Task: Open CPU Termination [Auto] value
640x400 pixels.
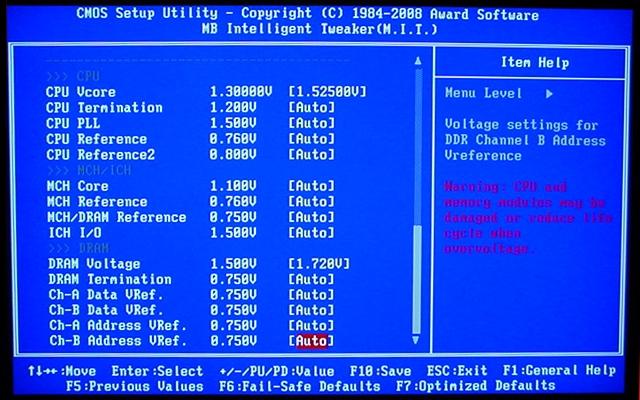Action: [311, 107]
